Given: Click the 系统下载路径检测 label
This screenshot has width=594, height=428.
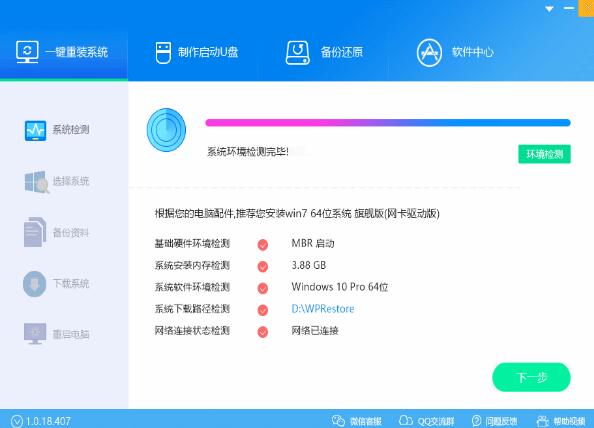Looking at the screenshot, I should click(192, 309).
